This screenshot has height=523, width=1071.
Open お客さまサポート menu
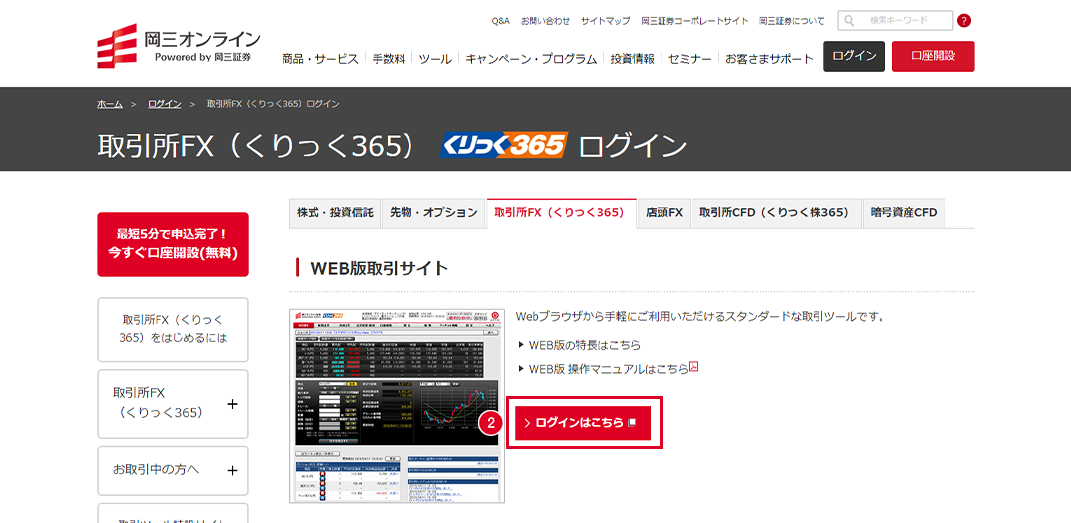(770, 59)
